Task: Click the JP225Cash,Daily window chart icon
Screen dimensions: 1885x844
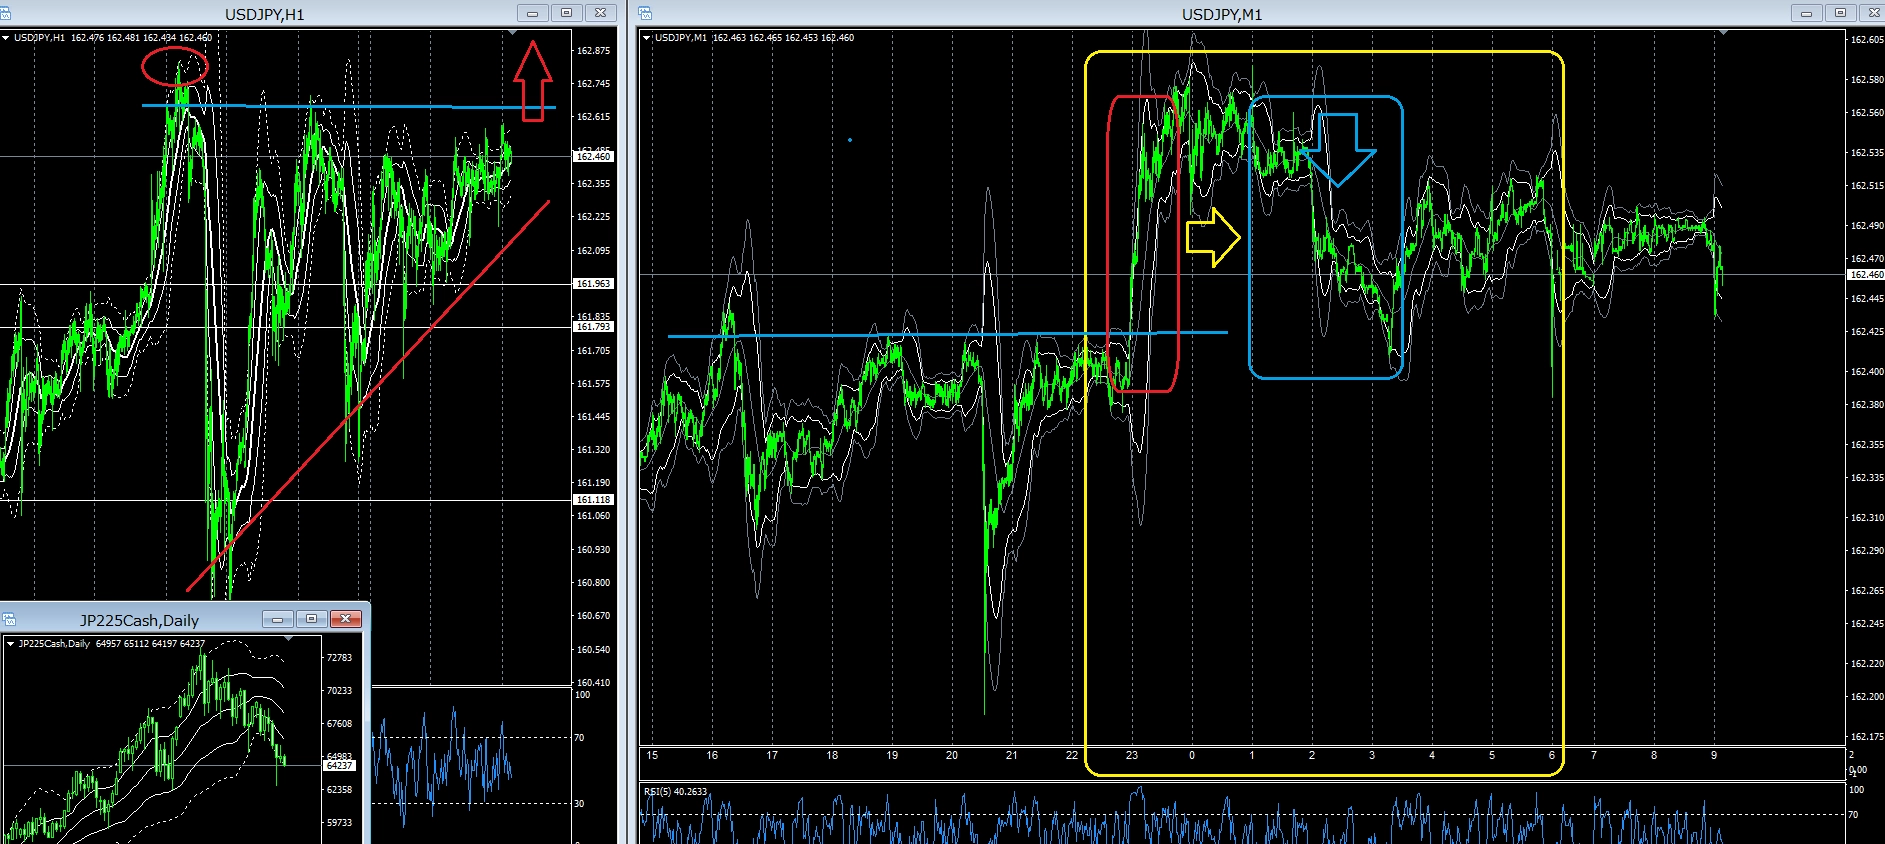Action: click(x=9, y=619)
